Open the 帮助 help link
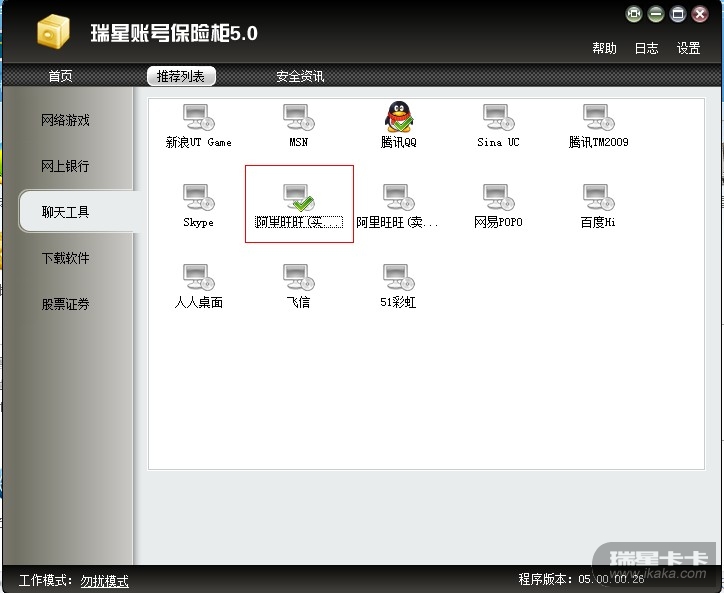Image resolution: width=724 pixels, height=593 pixels. [x=604, y=48]
